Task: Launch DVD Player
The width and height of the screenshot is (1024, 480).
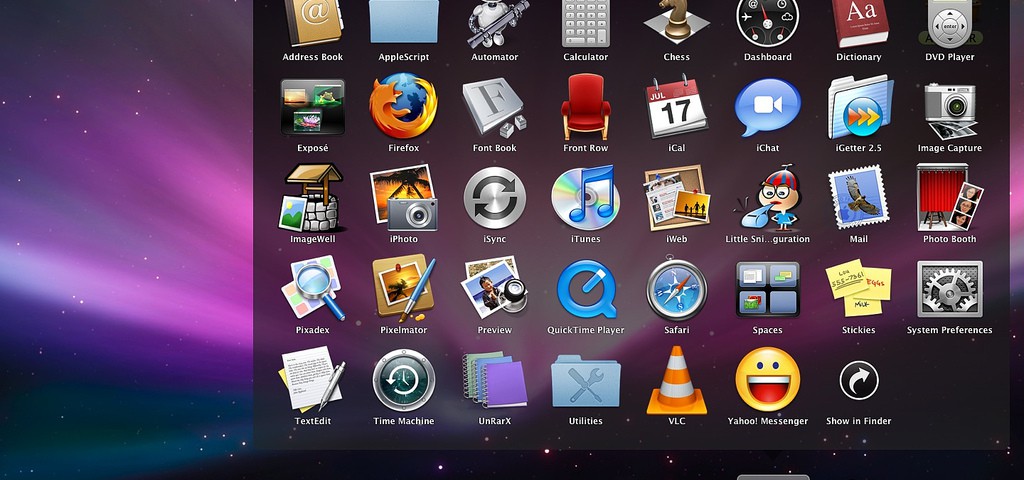Action: pos(950,23)
